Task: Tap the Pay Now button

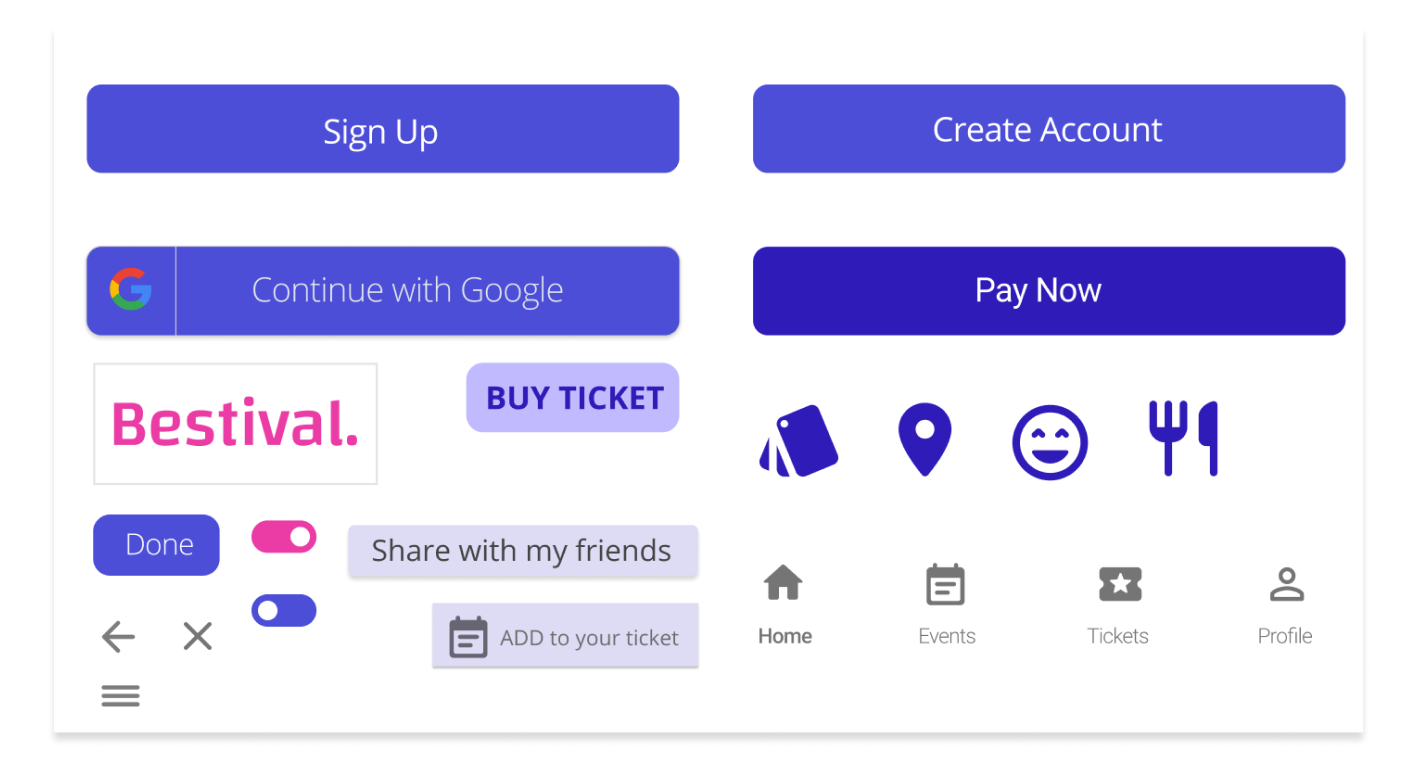Action: tap(1049, 291)
